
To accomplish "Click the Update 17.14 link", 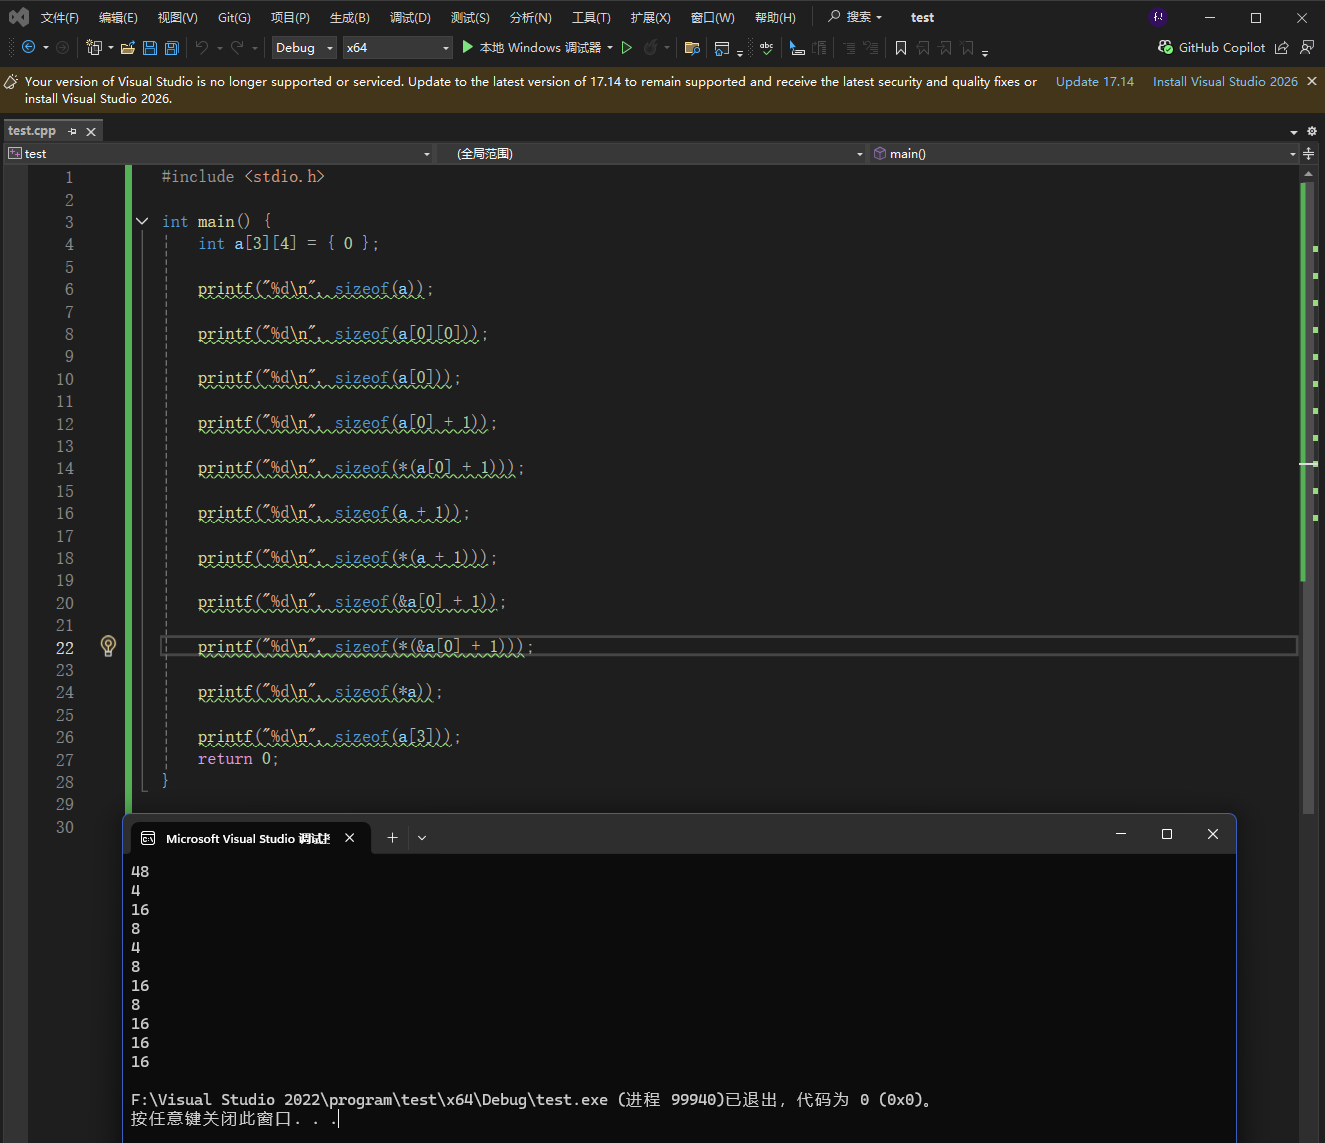I will 1094,82.
